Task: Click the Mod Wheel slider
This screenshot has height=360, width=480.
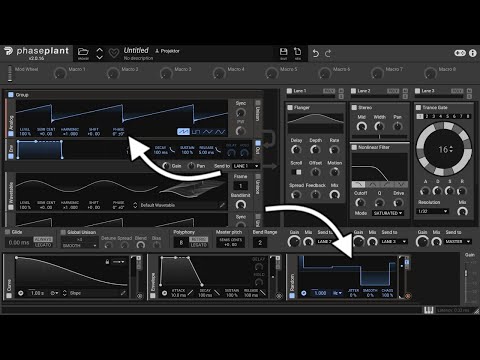Action: point(10,73)
